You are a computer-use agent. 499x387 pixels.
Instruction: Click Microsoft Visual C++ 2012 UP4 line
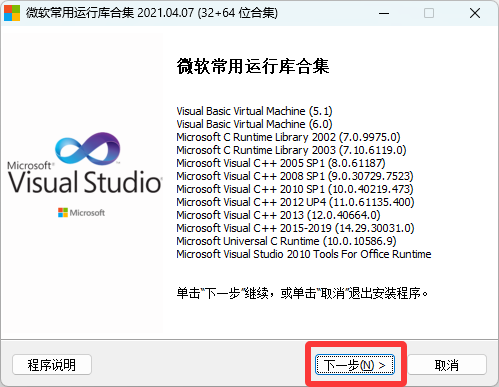point(295,202)
